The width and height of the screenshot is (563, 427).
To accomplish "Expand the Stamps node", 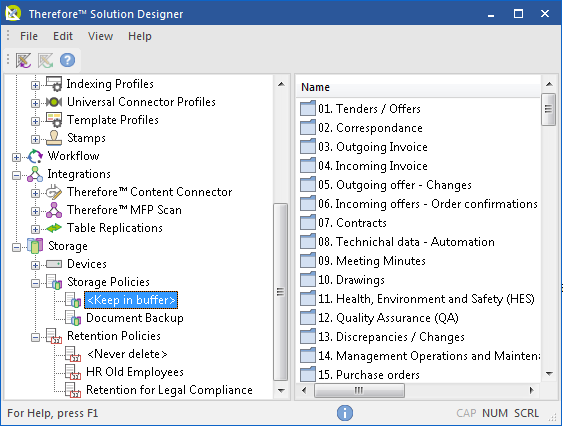I will [x=35, y=139].
